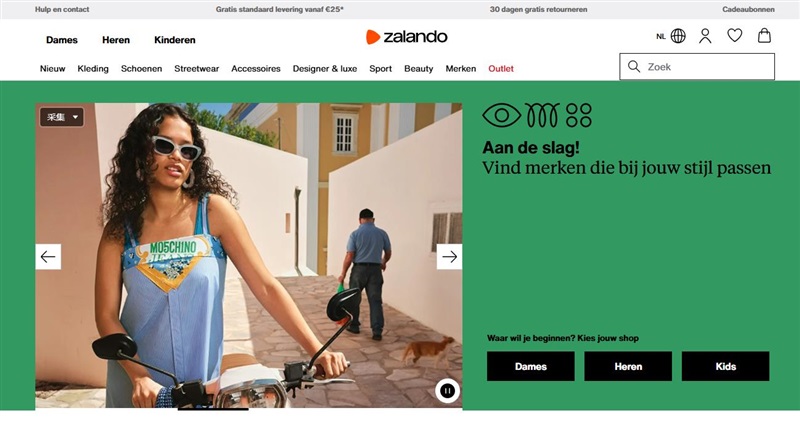Open the wishlist heart icon

click(x=735, y=36)
